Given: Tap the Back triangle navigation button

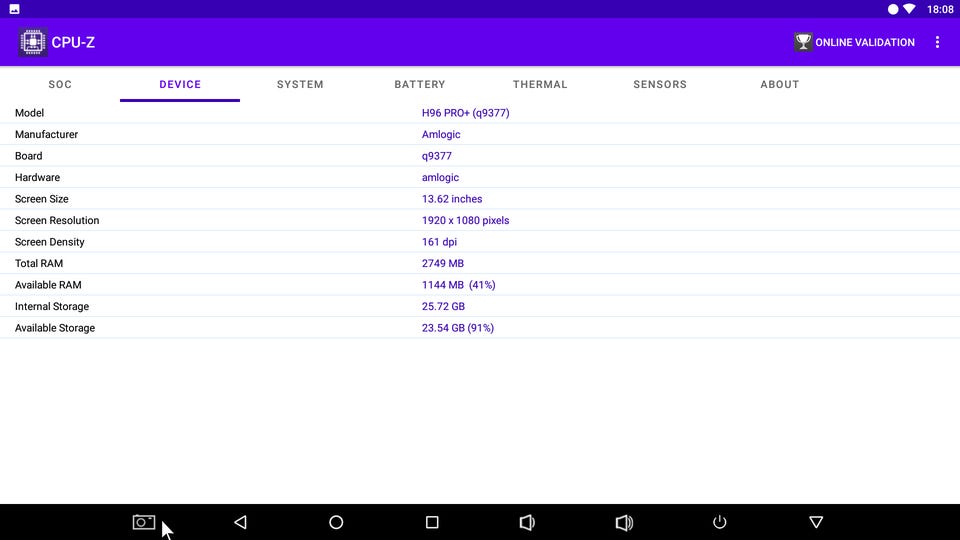Looking at the screenshot, I should [x=241, y=522].
